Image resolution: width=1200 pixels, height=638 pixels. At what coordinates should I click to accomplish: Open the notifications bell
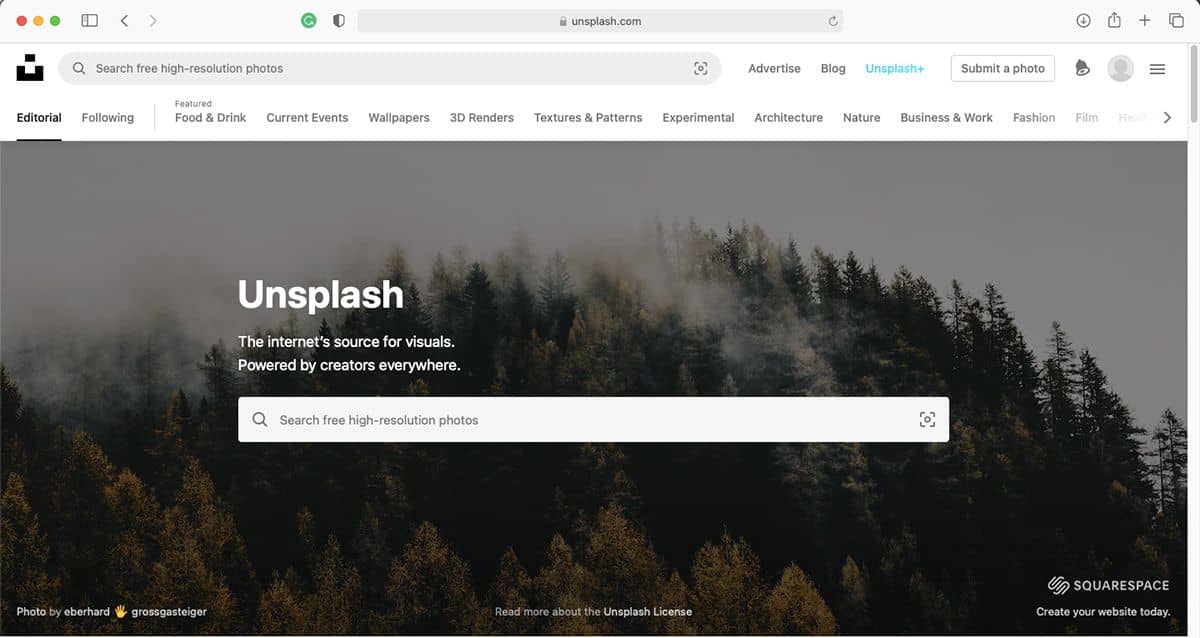coord(1082,68)
